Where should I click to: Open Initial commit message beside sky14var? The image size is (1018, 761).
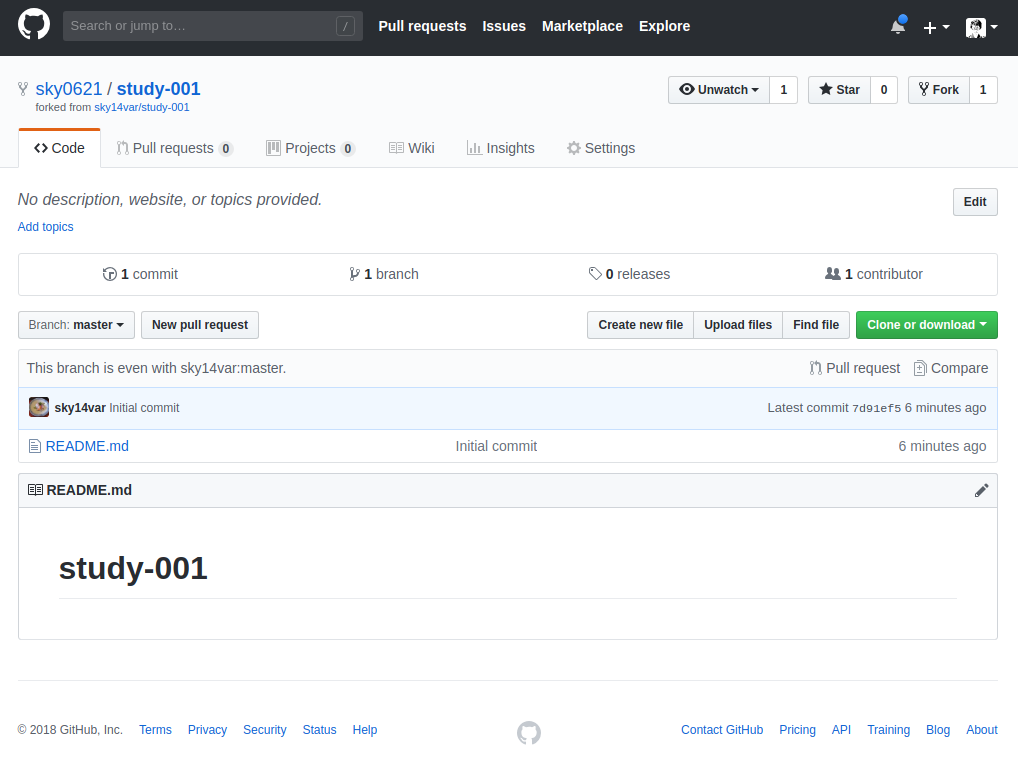[x=144, y=408]
